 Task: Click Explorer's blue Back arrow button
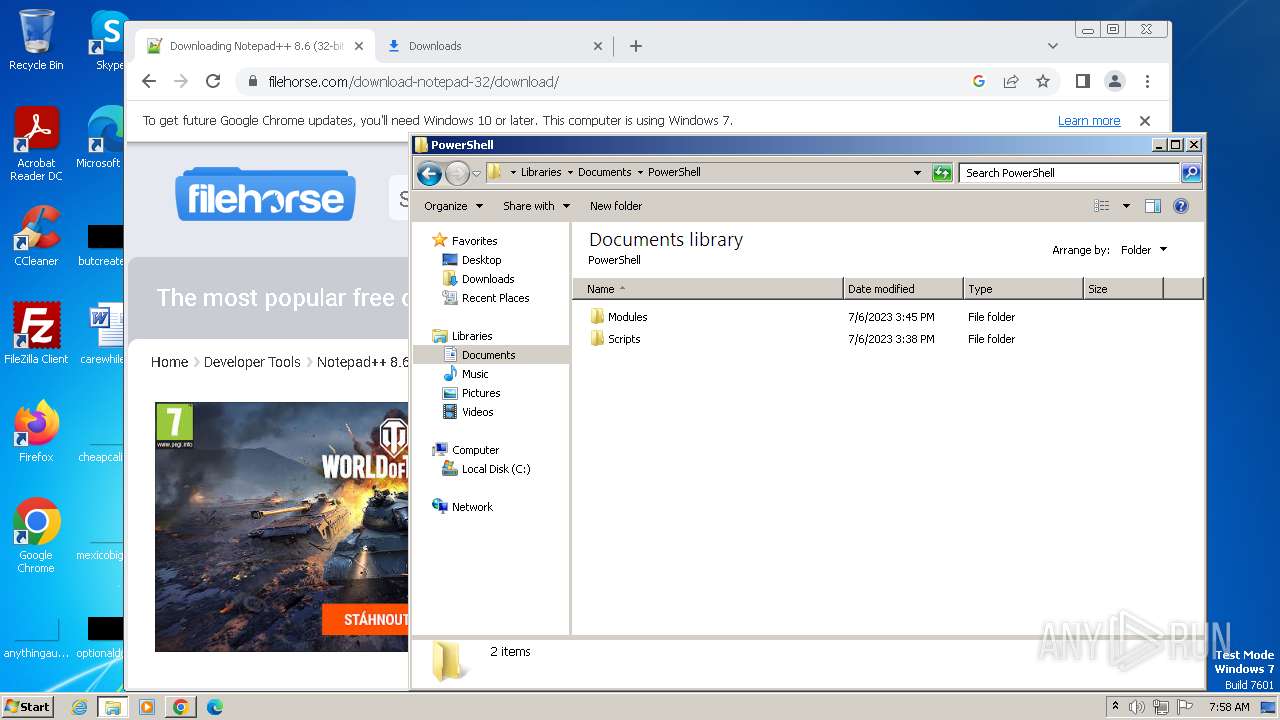coord(429,173)
